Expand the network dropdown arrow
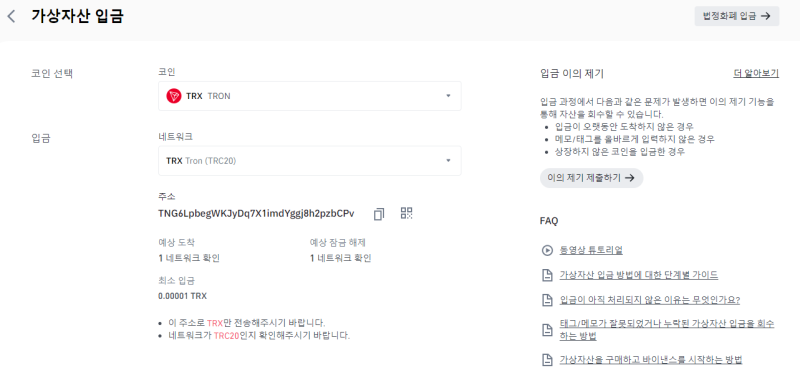 tap(448, 161)
